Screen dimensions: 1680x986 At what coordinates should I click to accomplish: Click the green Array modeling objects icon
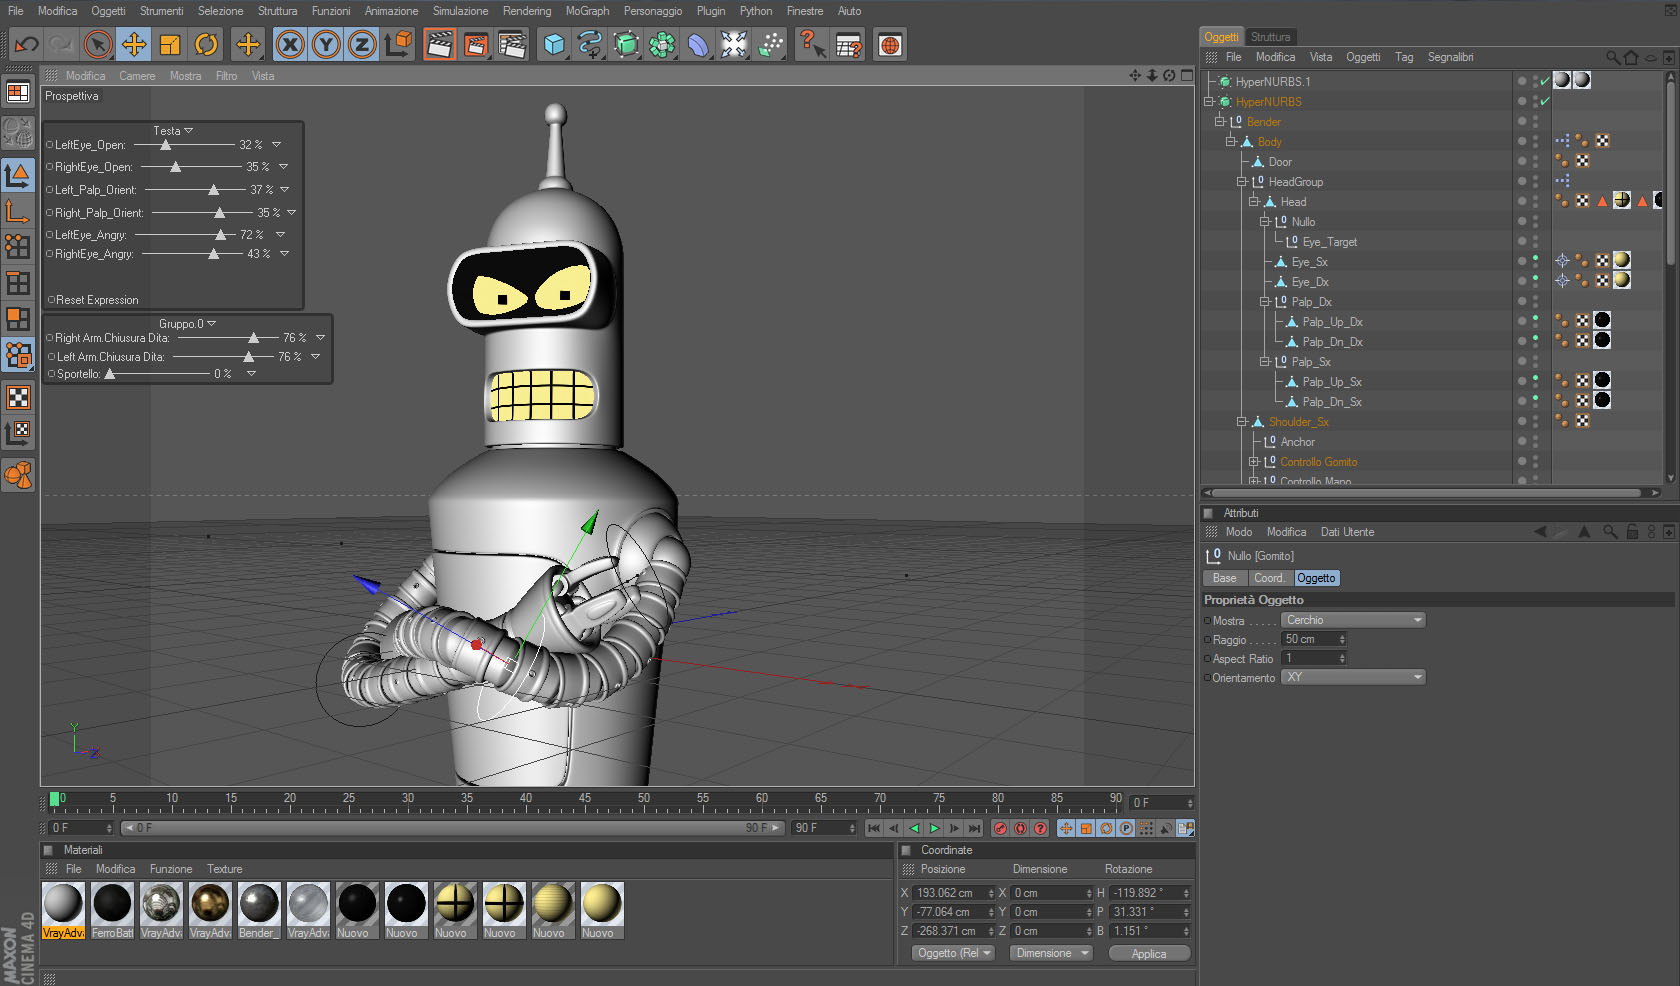pos(662,45)
